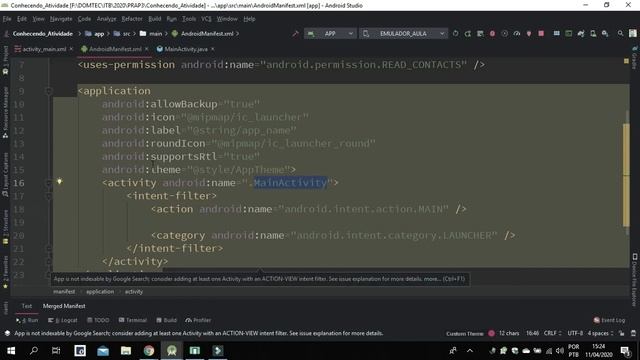The image size is (640, 360).
Task: Open the Navigate menu
Action: tap(61, 19)
